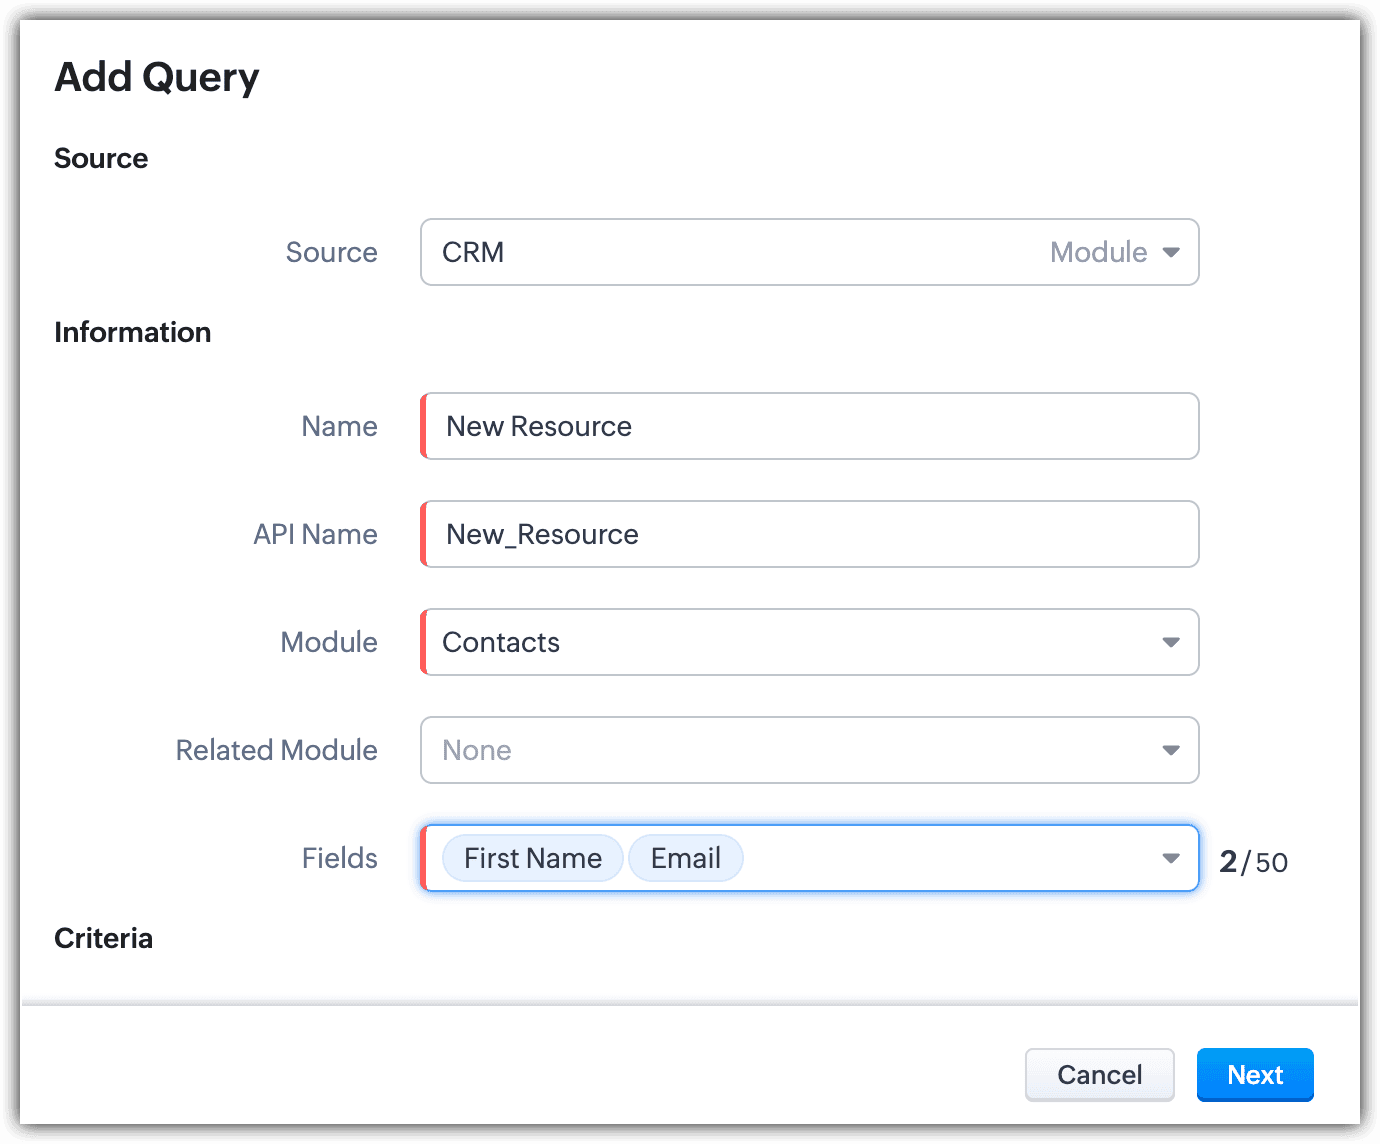Image resolution: width=1380 pixels, height=1144 pixels.
Task: Select the First Name field chip
Action: click(533, 858)
